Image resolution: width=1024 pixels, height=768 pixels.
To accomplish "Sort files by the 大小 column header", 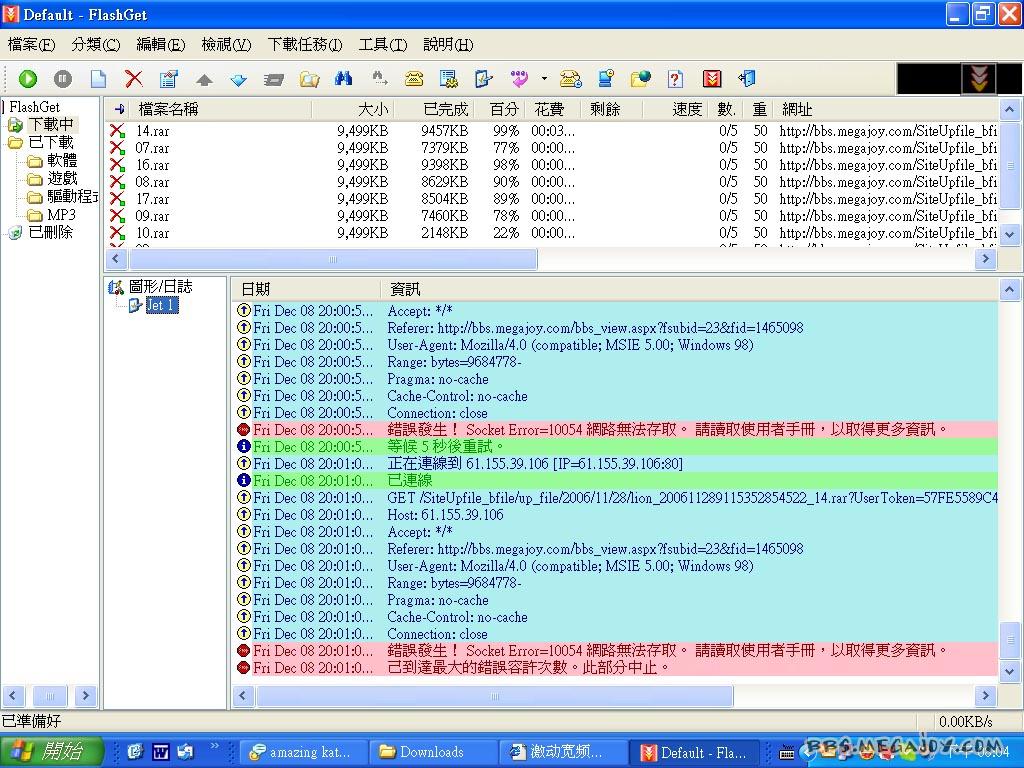I will click(x=353, y=109).
